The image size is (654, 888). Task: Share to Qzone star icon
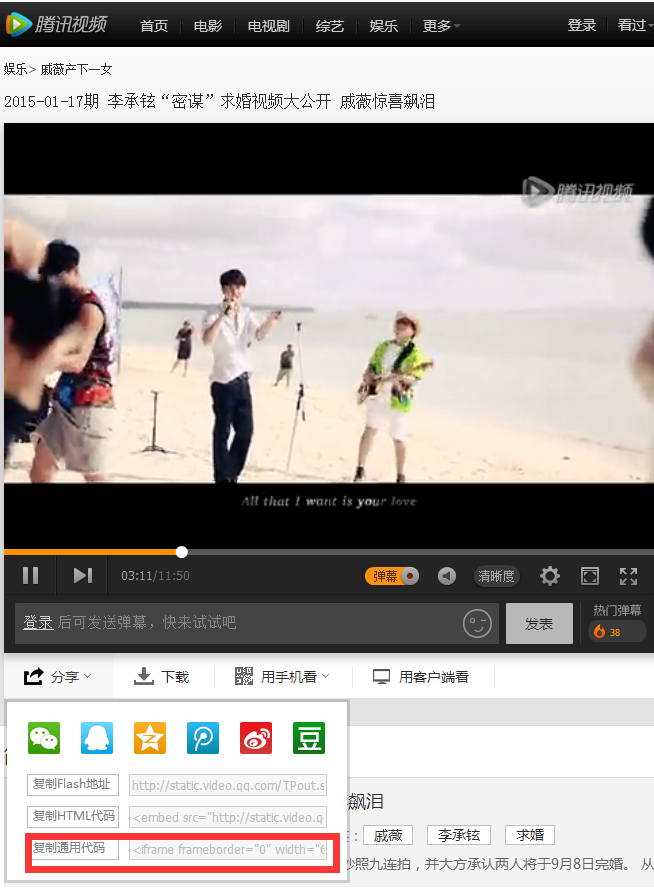[x=150, y=738]
